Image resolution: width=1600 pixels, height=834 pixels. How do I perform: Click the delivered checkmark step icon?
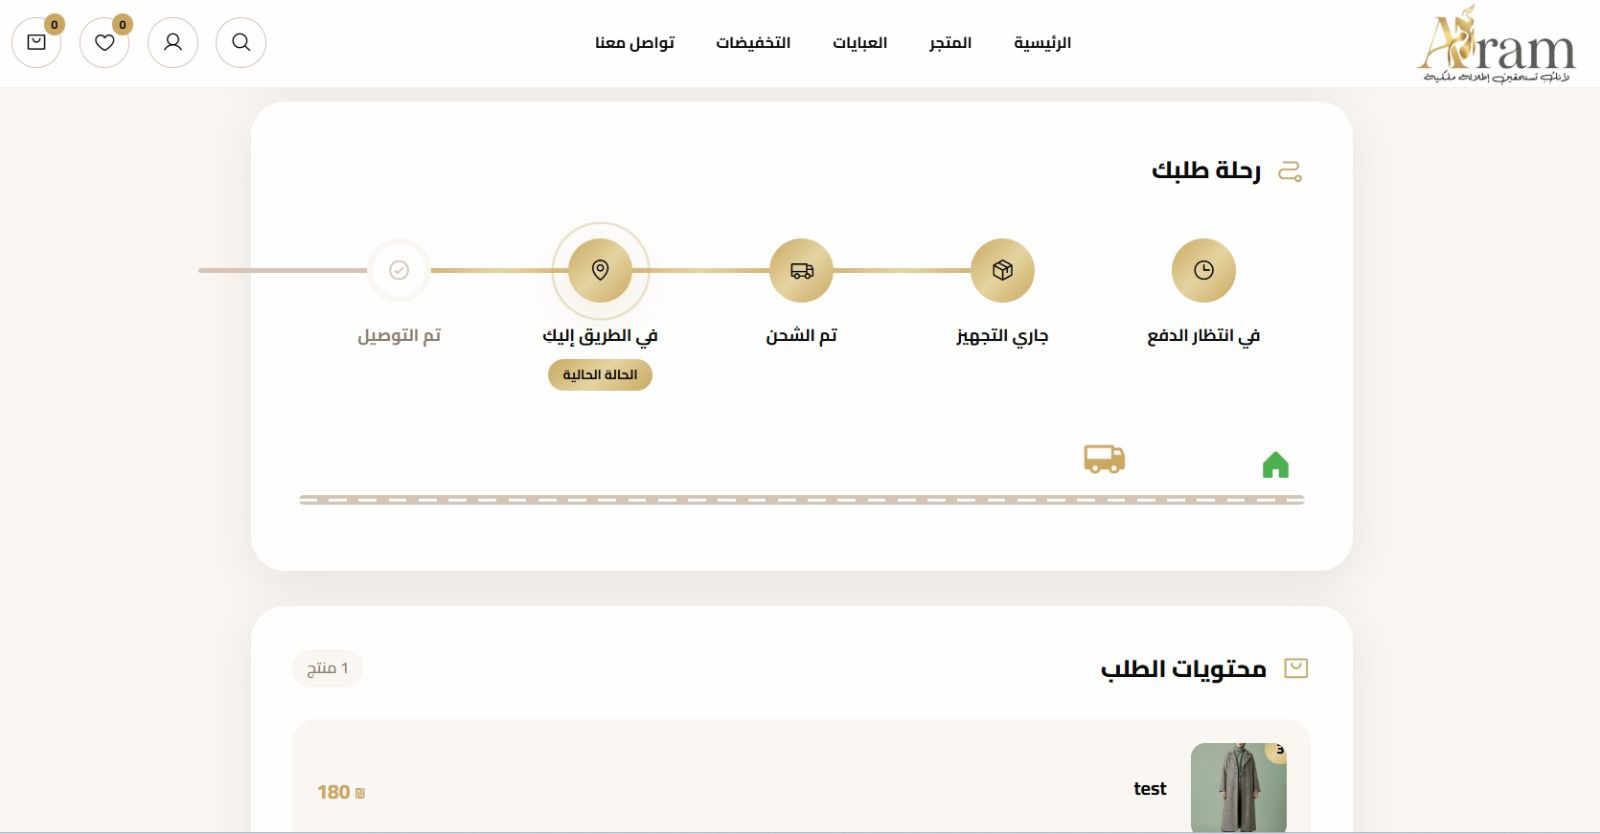[399, 270]
